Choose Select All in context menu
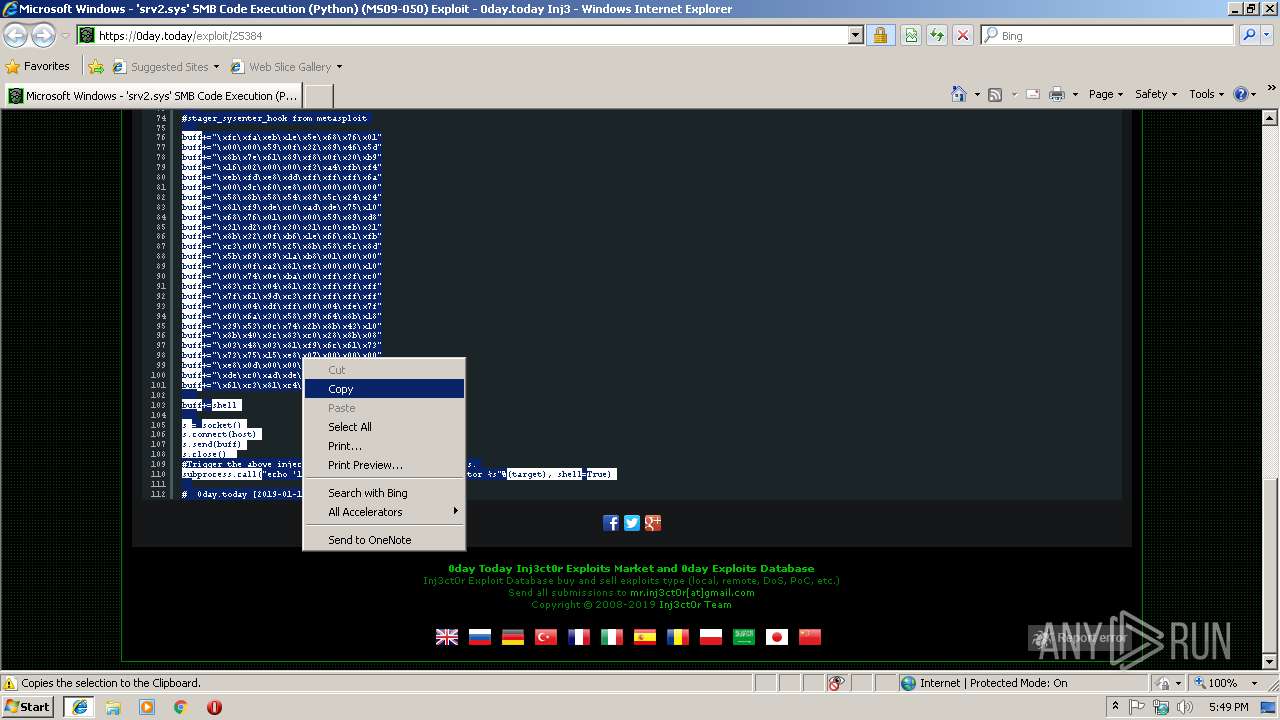 coord(384,427)
